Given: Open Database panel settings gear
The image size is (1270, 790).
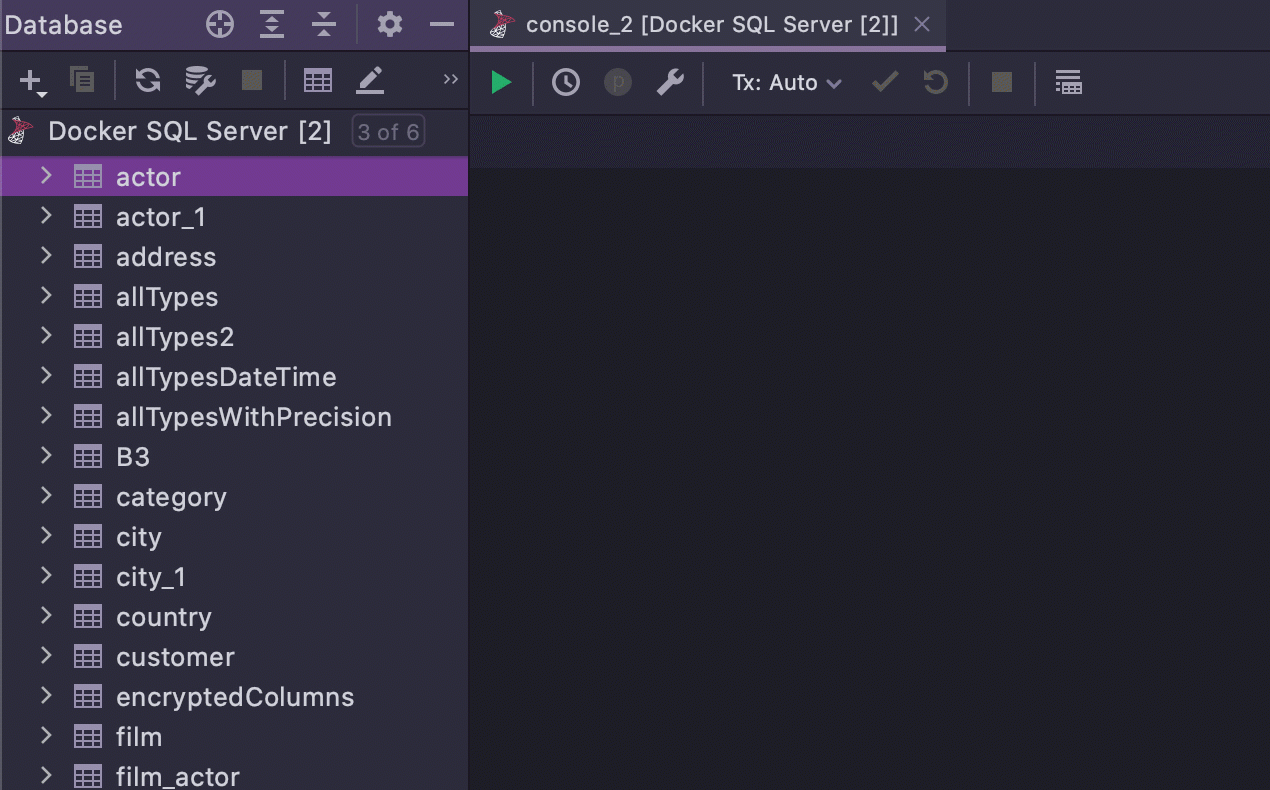Looking at the screenshot, I should click(390, 25).
